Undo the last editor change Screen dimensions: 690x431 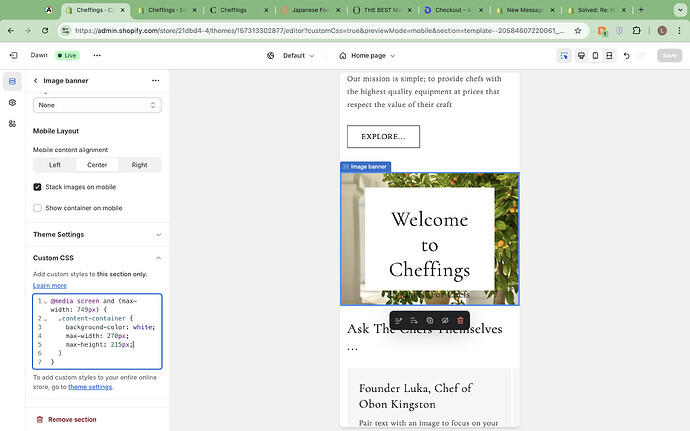tap(627, 55)
